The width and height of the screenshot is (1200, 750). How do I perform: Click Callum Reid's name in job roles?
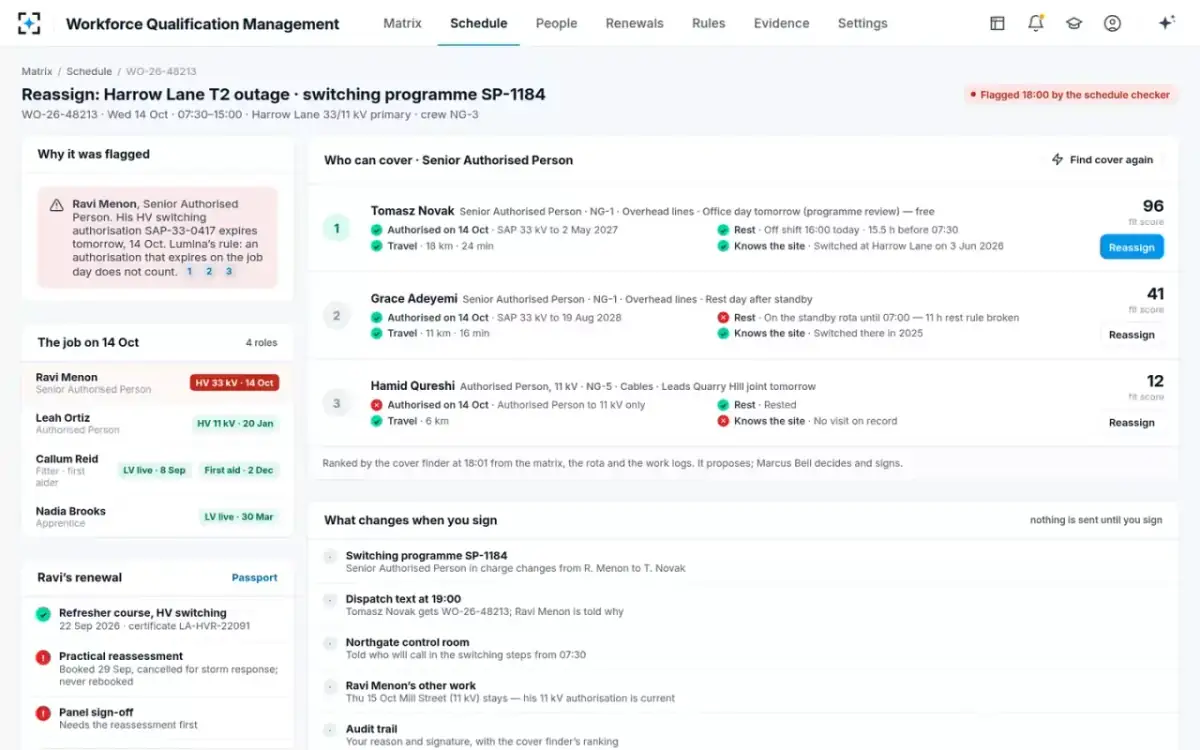(67, 459)
